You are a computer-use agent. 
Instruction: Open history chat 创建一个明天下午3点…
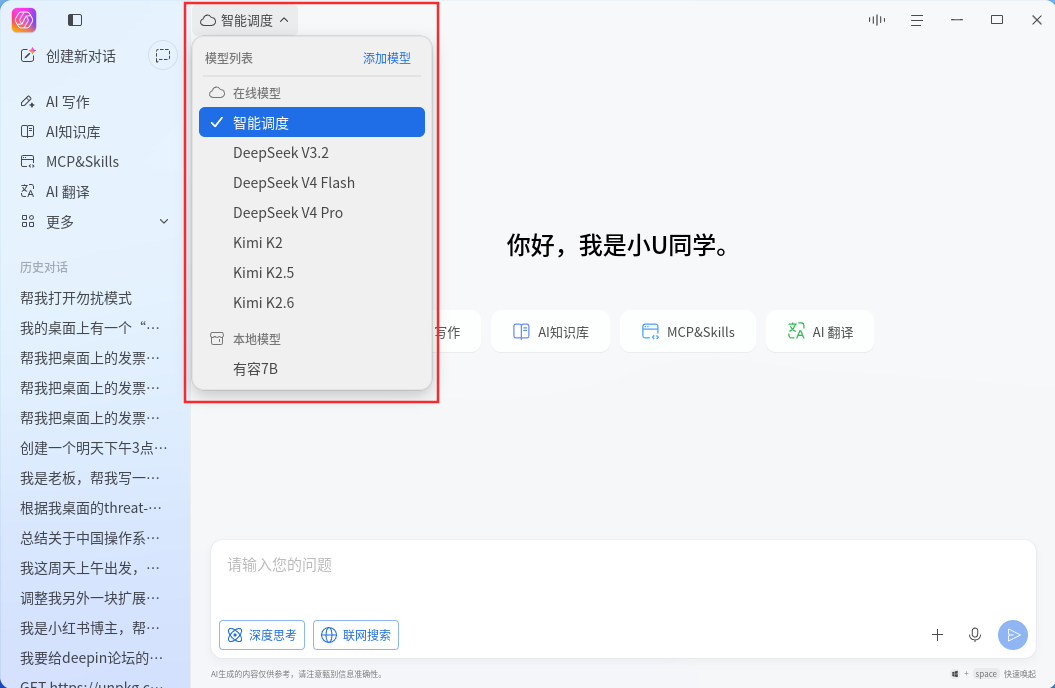click(x=94, y=448)
